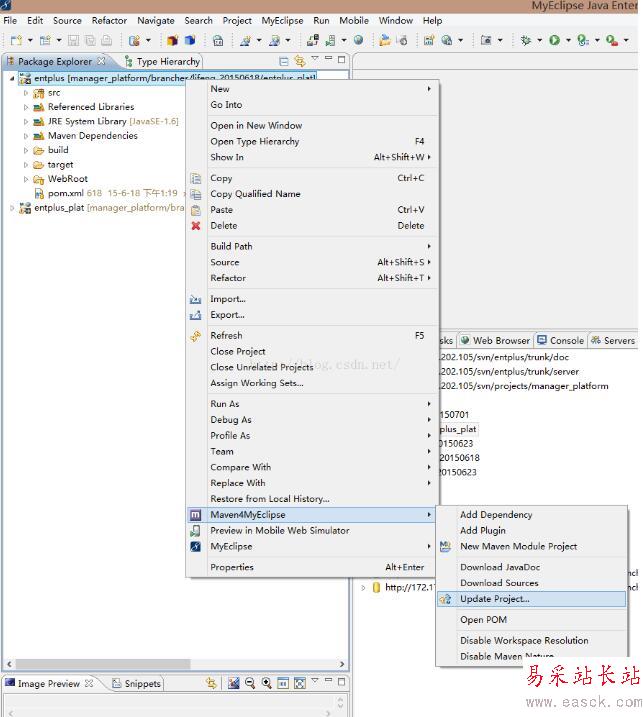Viewport: 643px width, 717px height.
Task: Click the Export icon in context menu
Action: (x=195, y=315)
